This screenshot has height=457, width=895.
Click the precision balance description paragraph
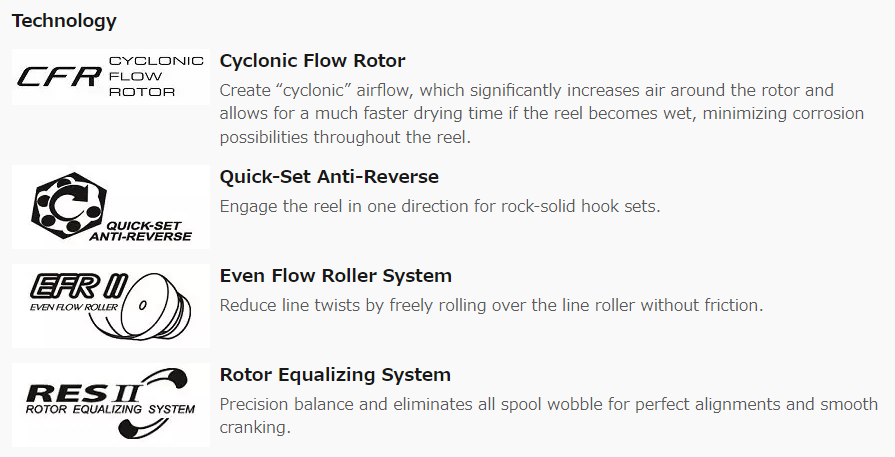tap(549, 415)
